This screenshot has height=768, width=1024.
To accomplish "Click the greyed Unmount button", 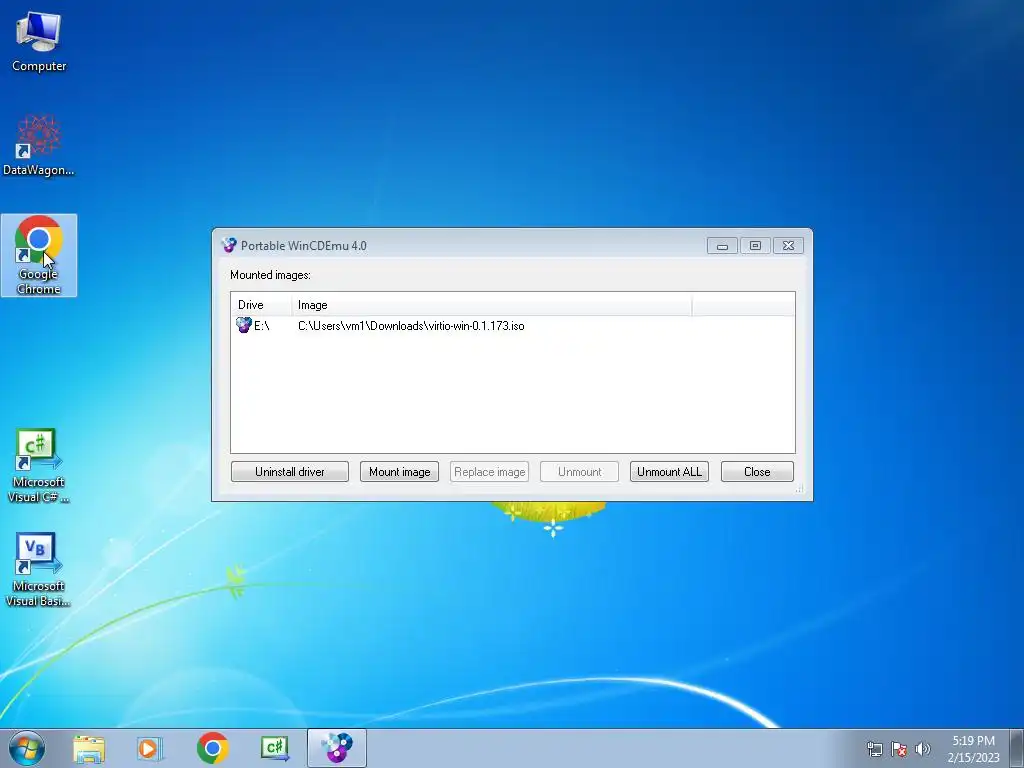I will coord(579,472).
